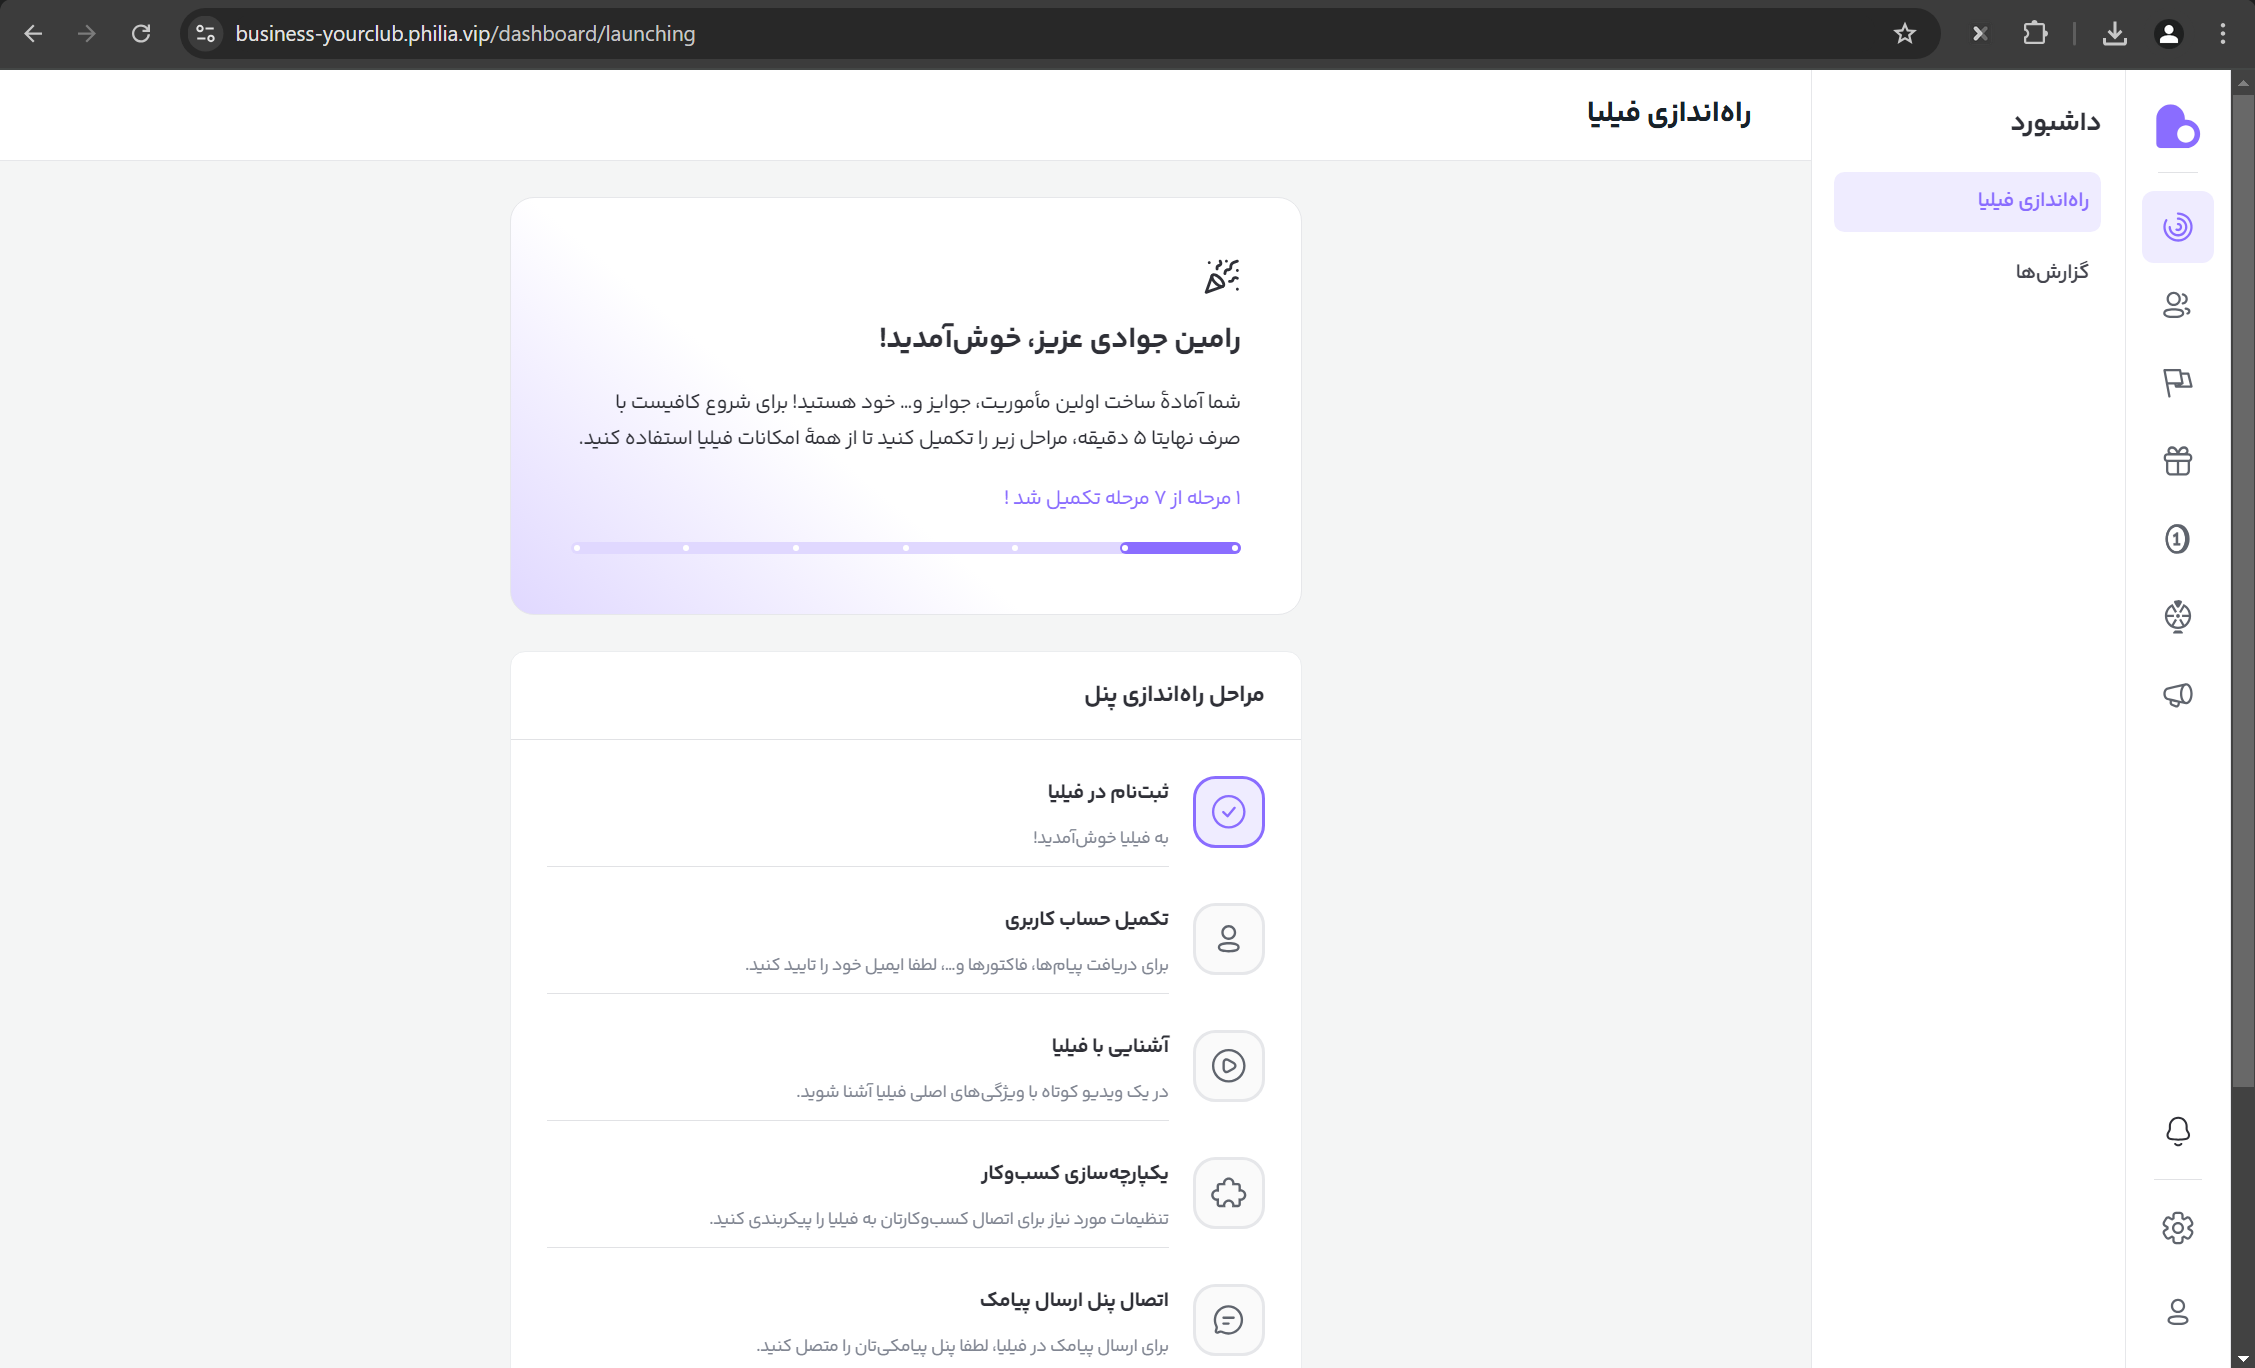Image resolution: width=2255 pixels, height=1368 pixels.
Task: Open the megaphone campaigns sidebar icon
Action: pos(2177,695)
